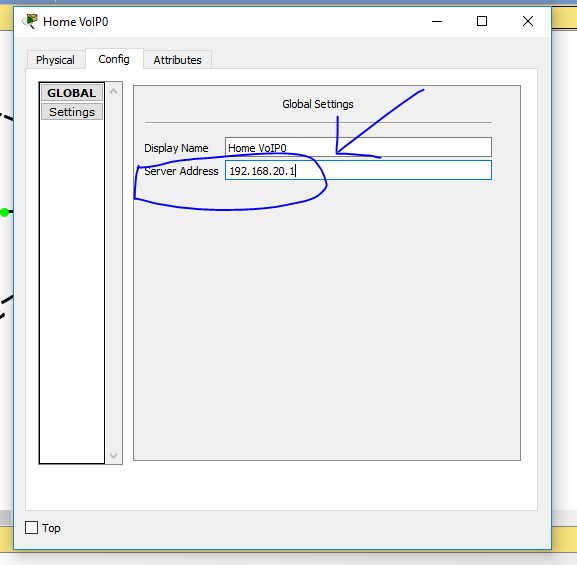Maximize the Home VoIP0 window
577x565 pixels.
[482, 21]
